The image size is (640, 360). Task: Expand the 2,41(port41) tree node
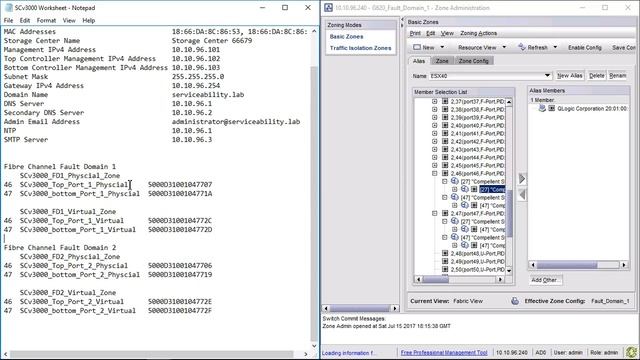click(x=435, y=133)
